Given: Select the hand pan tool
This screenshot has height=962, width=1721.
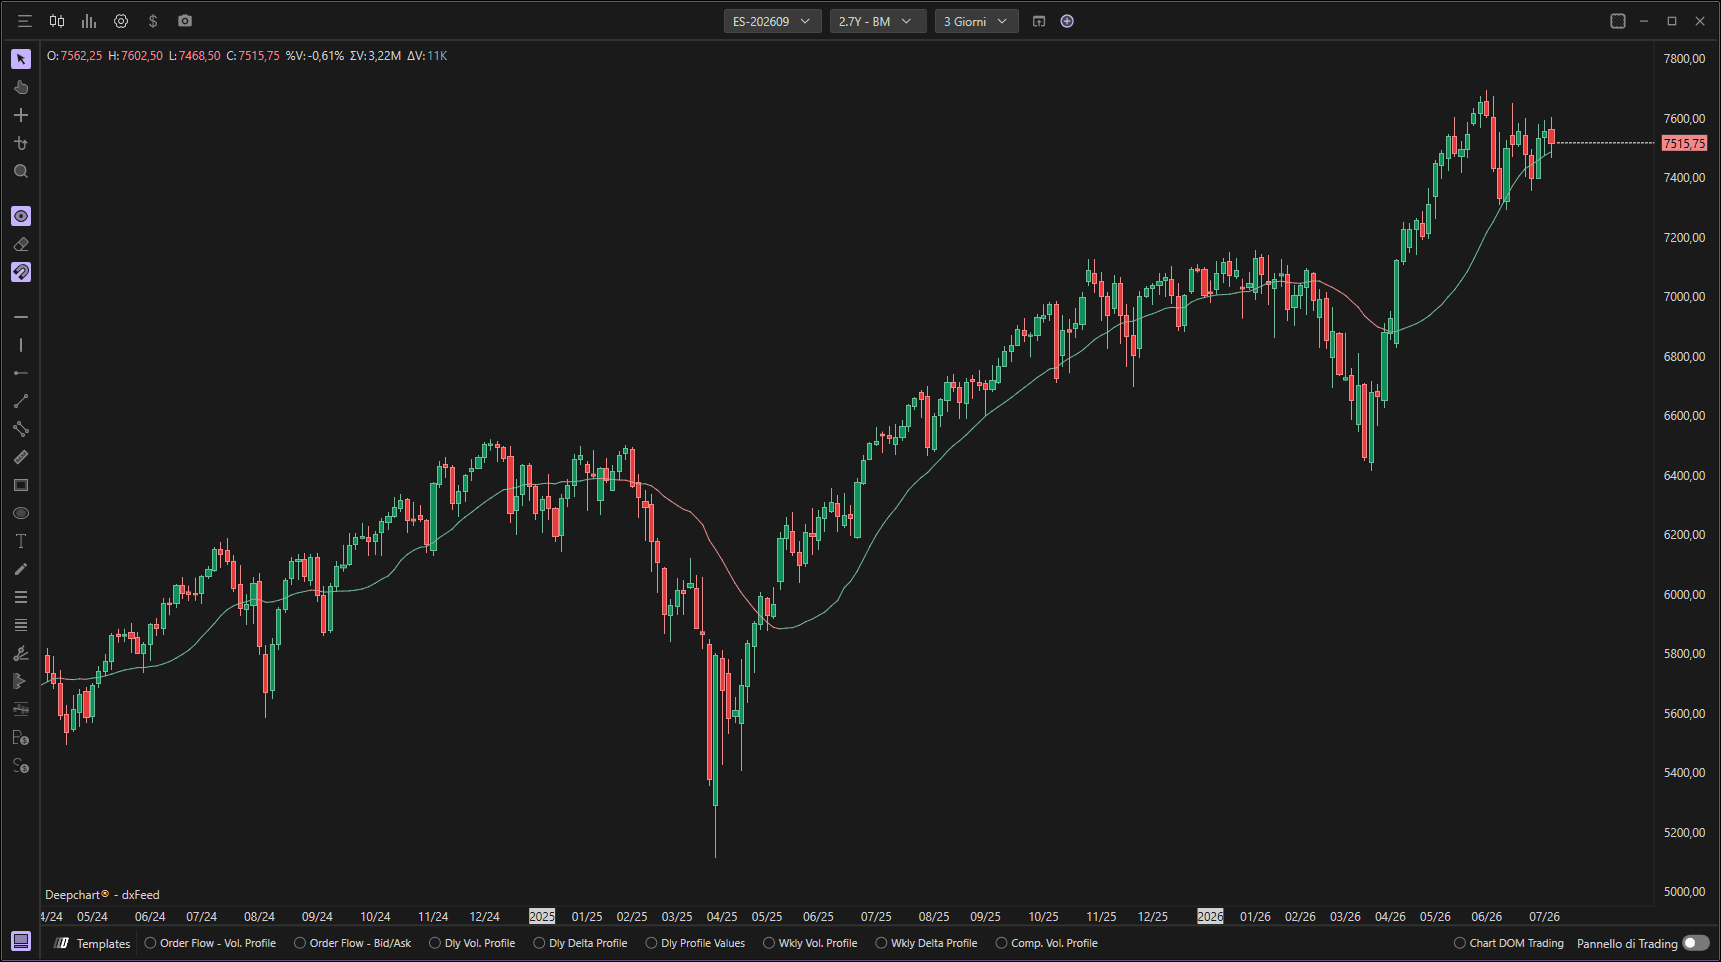Looking at the screenshot, I should click(21, 87).
